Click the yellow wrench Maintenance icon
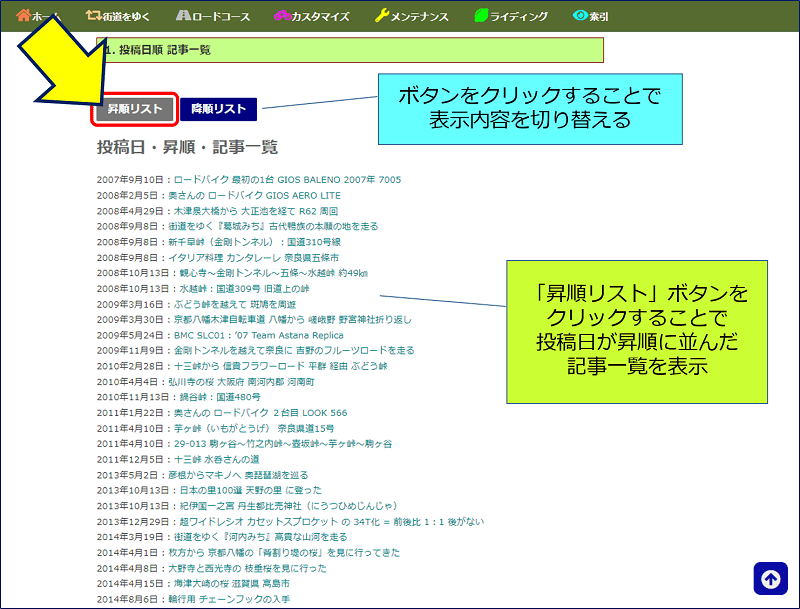 (382, 15)
